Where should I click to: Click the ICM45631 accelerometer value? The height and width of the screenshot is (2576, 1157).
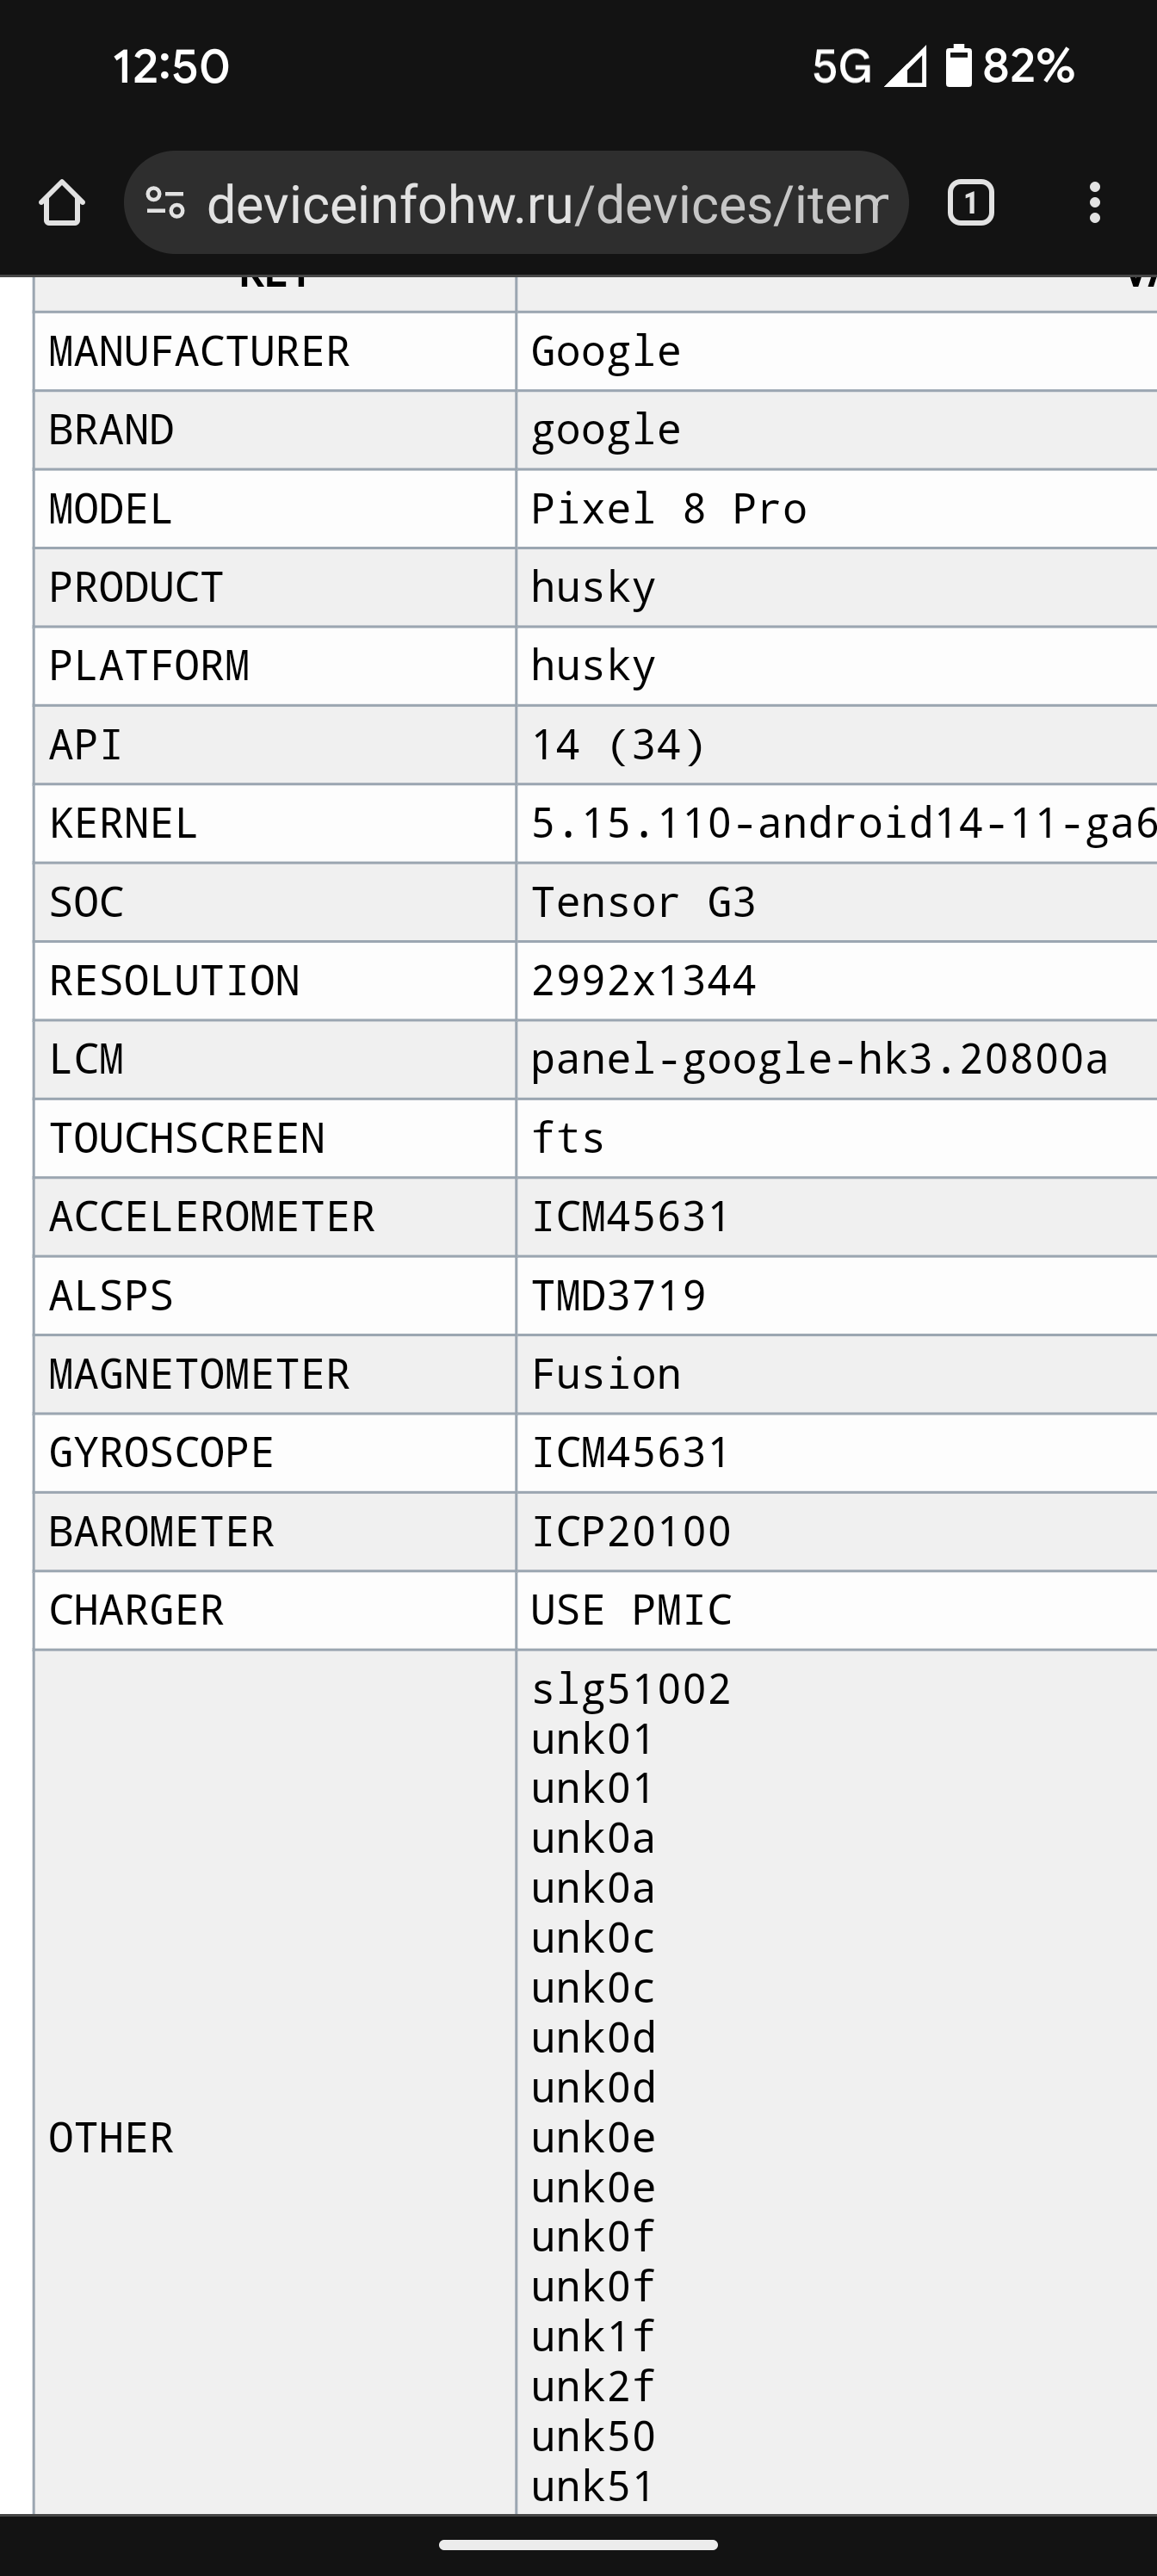(x=630, y=1217)
